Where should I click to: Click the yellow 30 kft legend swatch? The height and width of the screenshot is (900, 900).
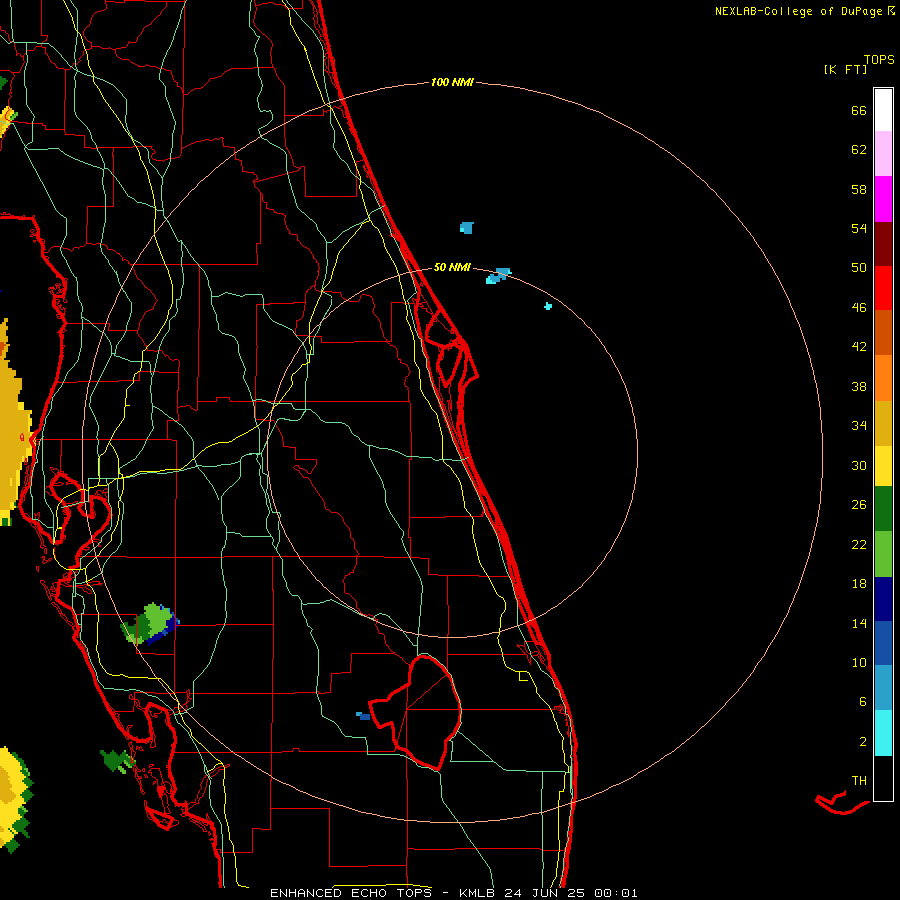[883, 466]
